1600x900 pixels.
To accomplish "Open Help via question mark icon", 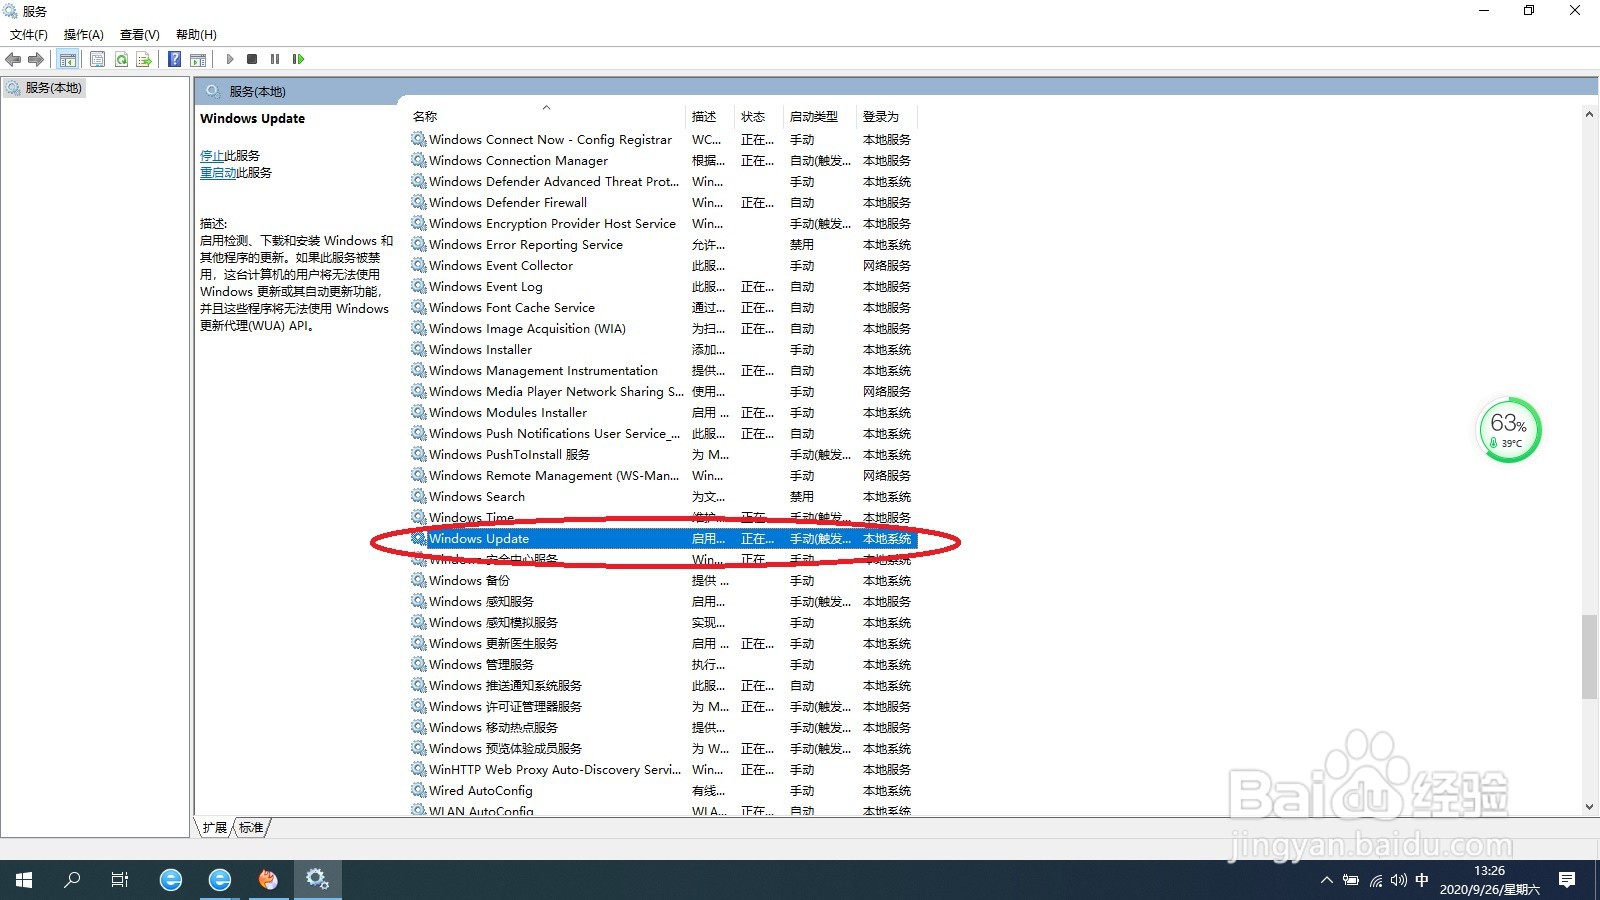I will [175, 59].
